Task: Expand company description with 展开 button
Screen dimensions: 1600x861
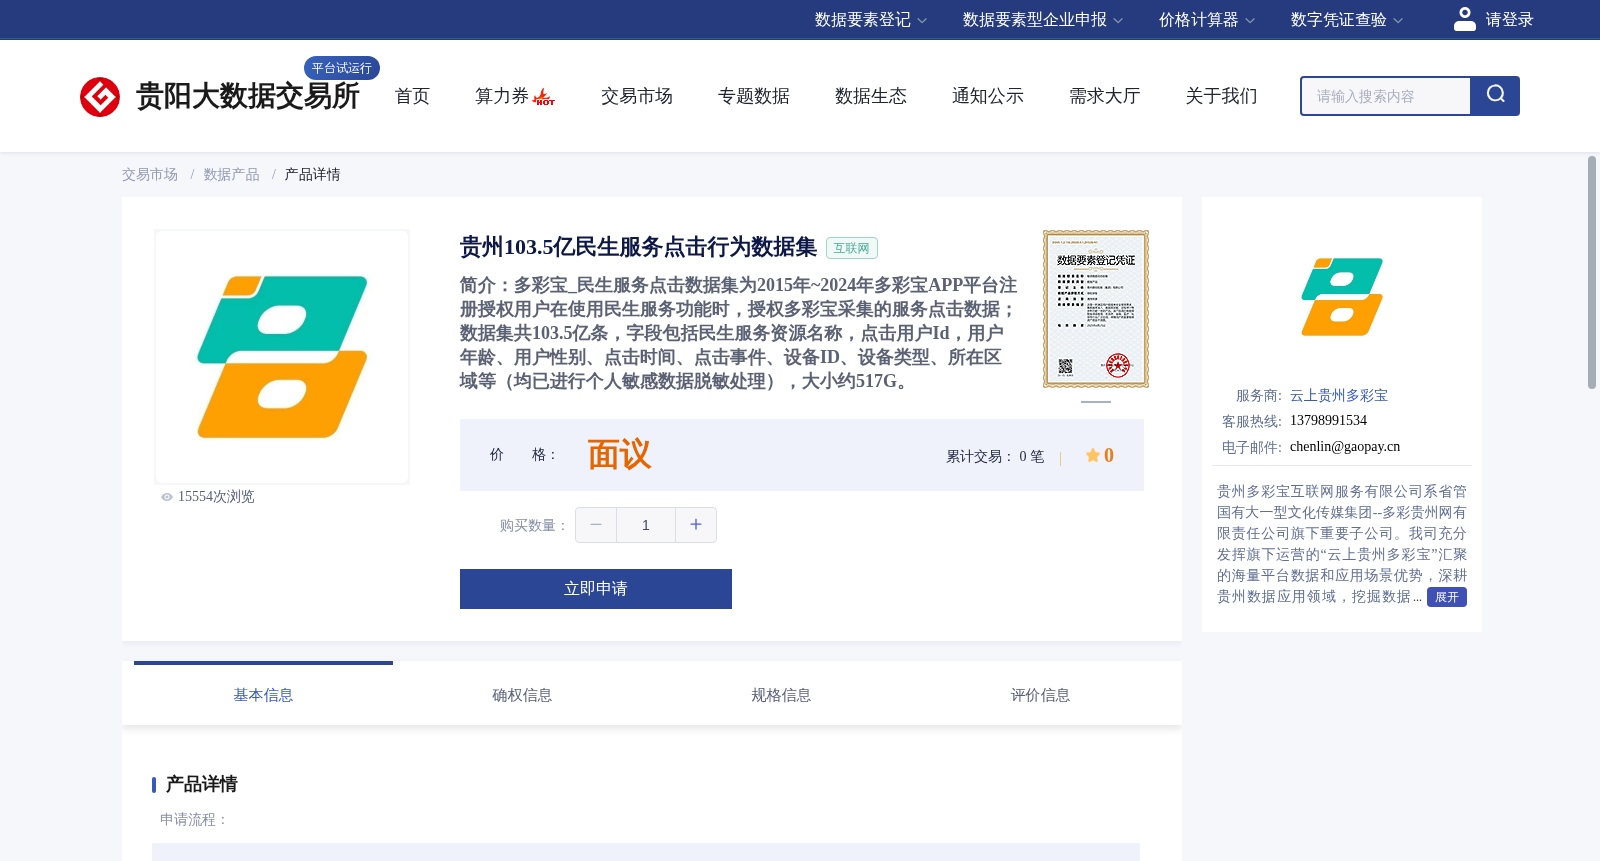Action: [1447, 597]
